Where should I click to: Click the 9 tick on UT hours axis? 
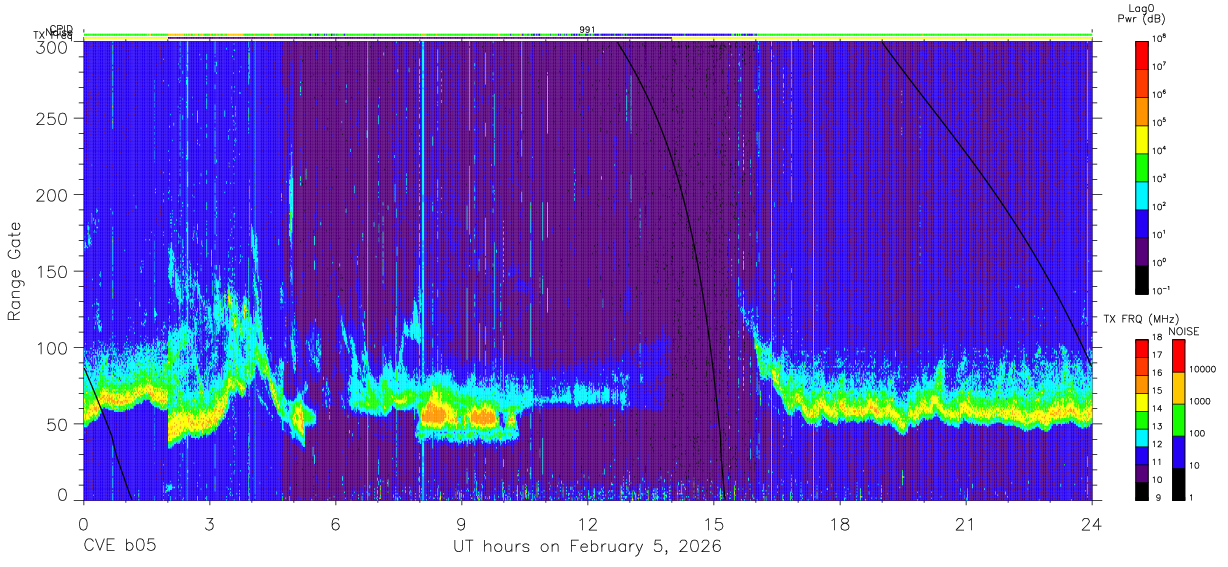pos(461,524)
